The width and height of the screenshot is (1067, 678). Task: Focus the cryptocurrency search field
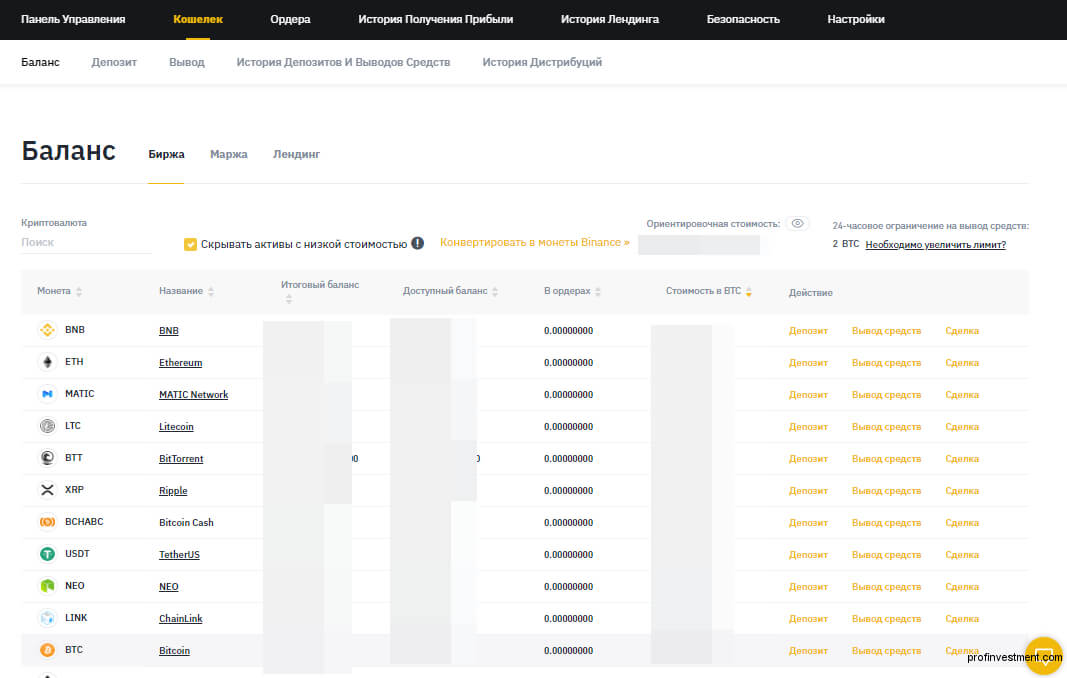pos(86,242)
